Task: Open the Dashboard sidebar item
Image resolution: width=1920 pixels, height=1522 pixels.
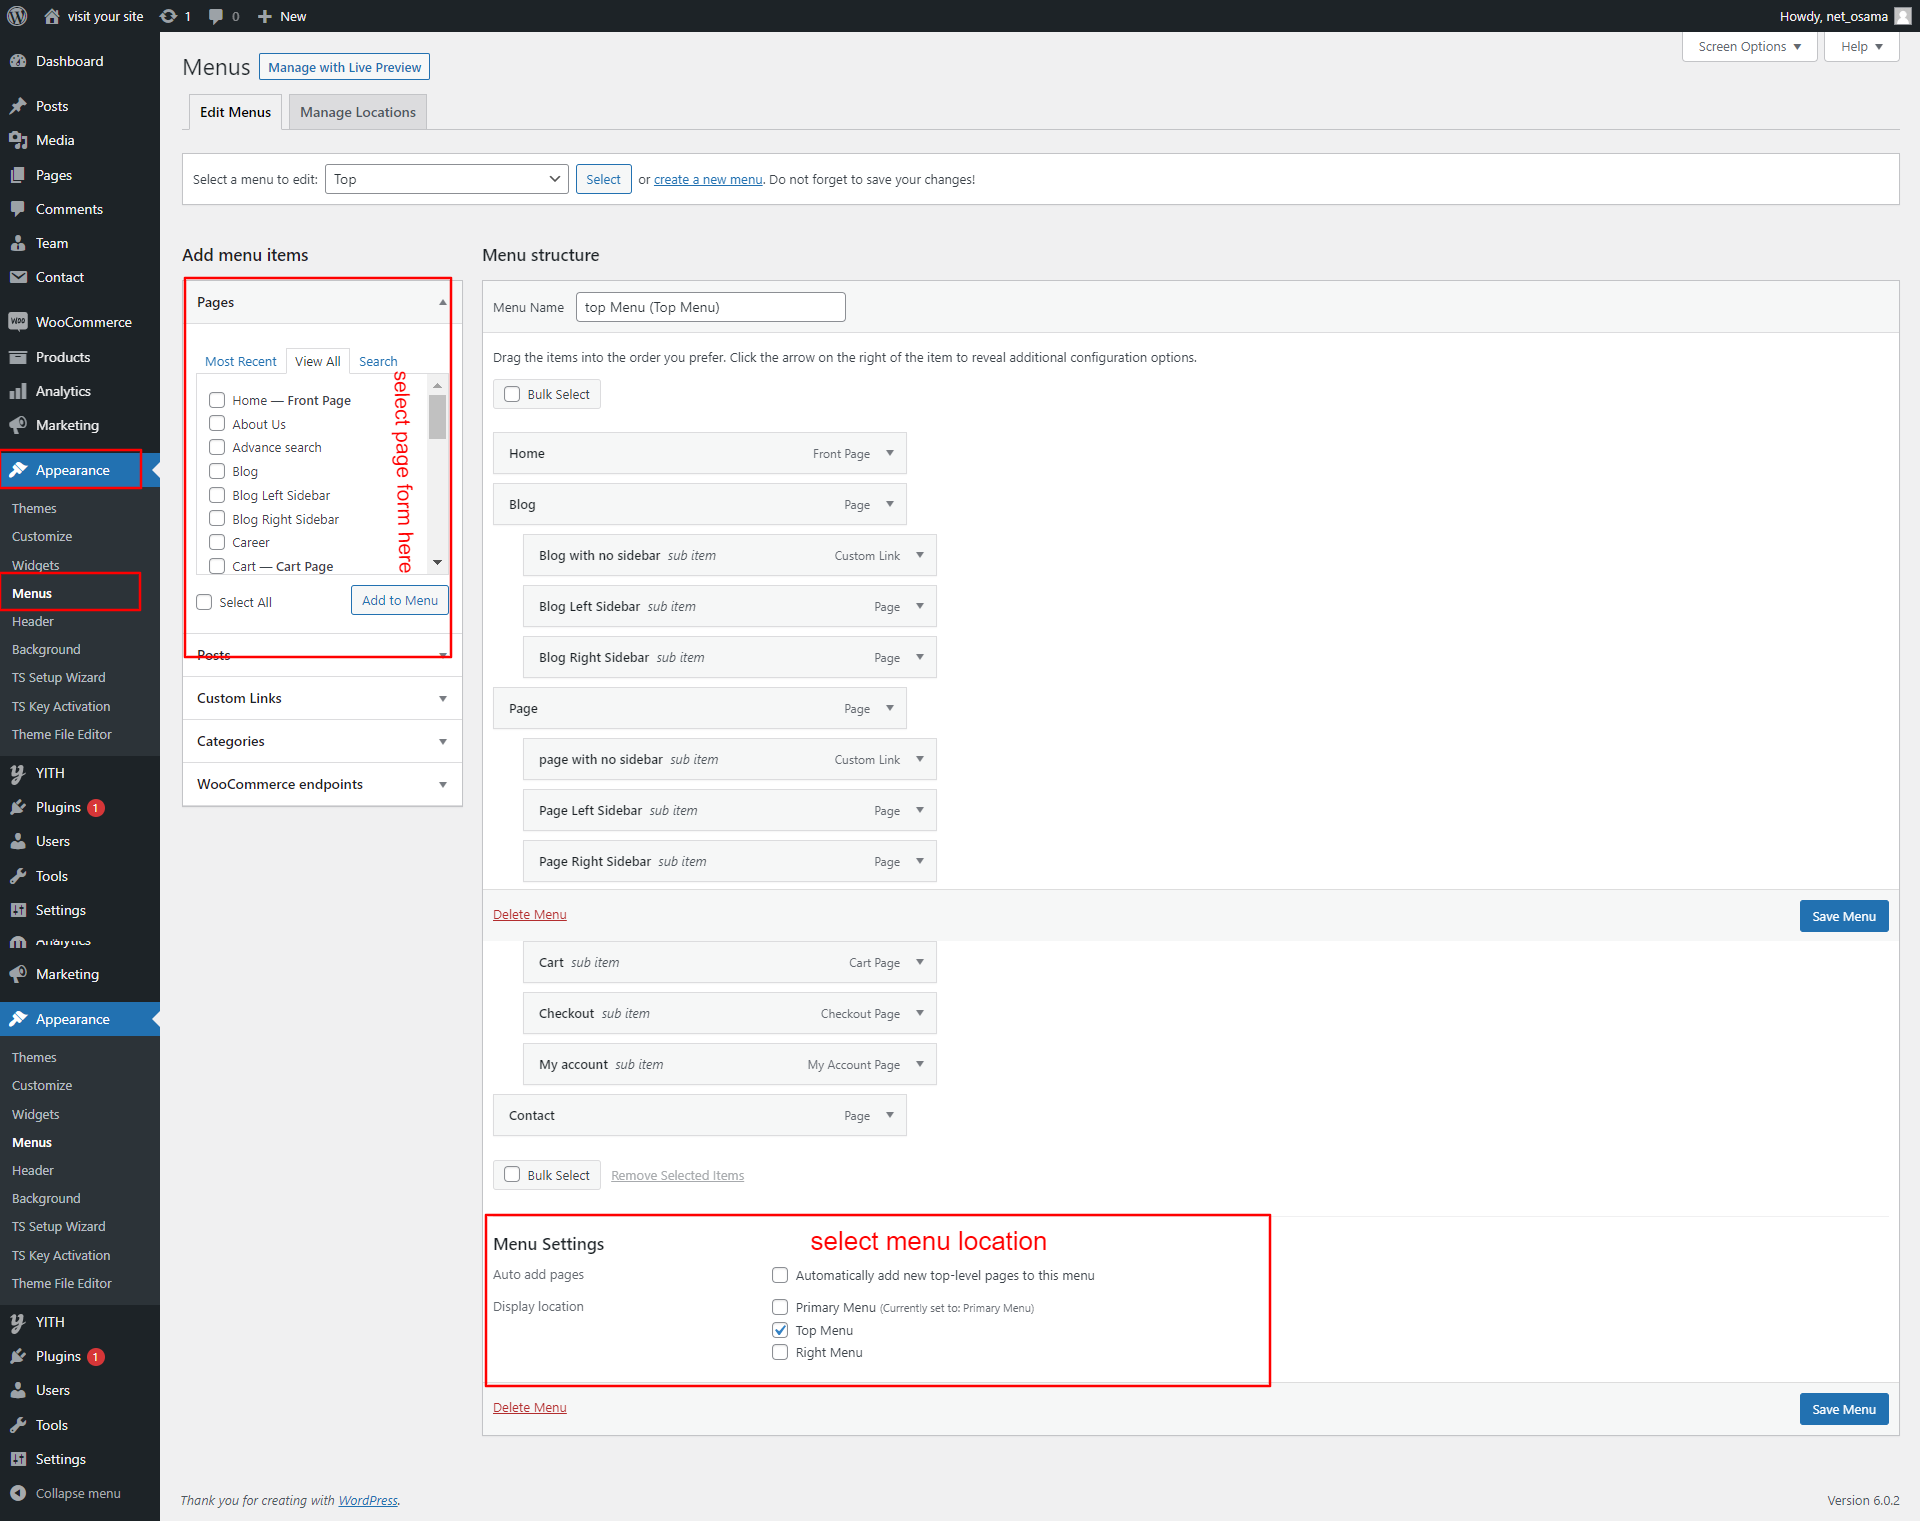Action: tap(69, 61)
